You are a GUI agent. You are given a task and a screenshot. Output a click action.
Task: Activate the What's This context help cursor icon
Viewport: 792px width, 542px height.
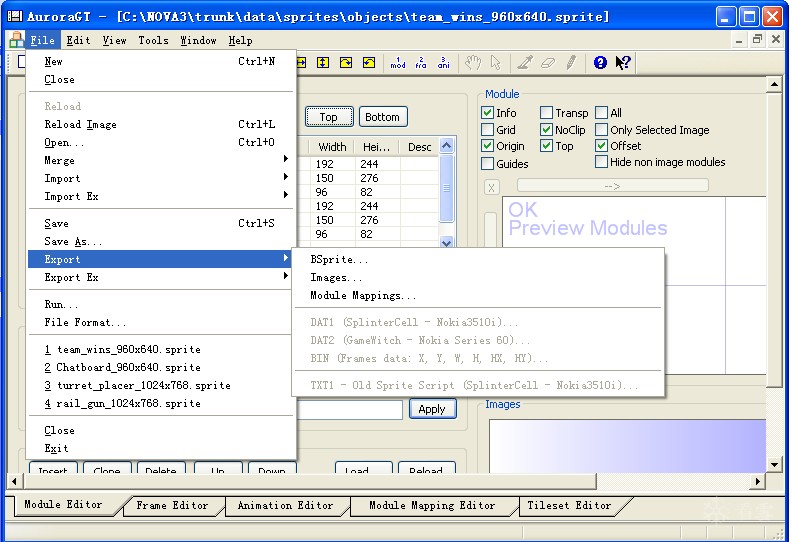[x=623, y=63]
